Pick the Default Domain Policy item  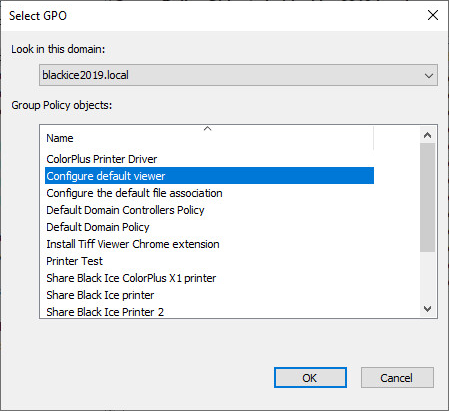(209, 227)
